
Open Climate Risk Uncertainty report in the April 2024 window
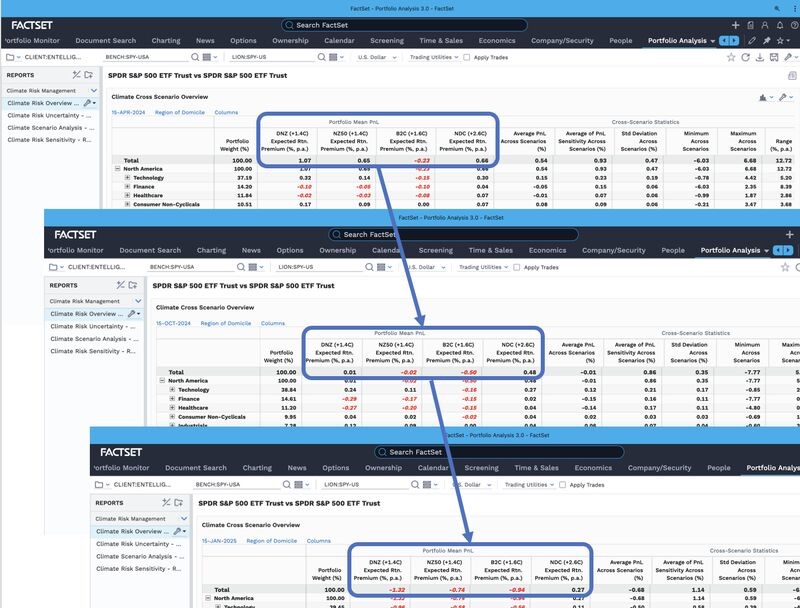[x=49, y=115]
